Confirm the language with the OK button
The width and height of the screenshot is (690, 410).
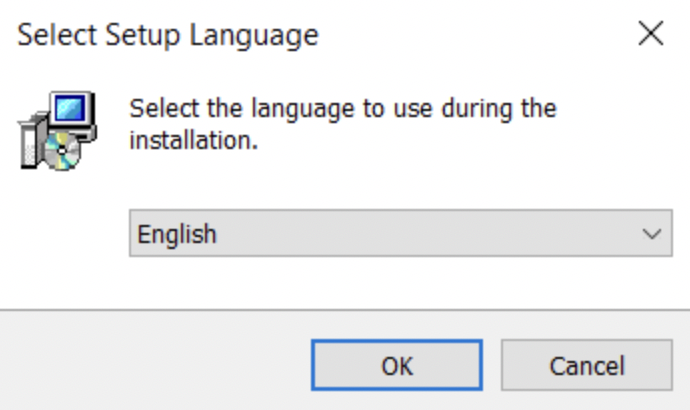click(x=396, y=365)
